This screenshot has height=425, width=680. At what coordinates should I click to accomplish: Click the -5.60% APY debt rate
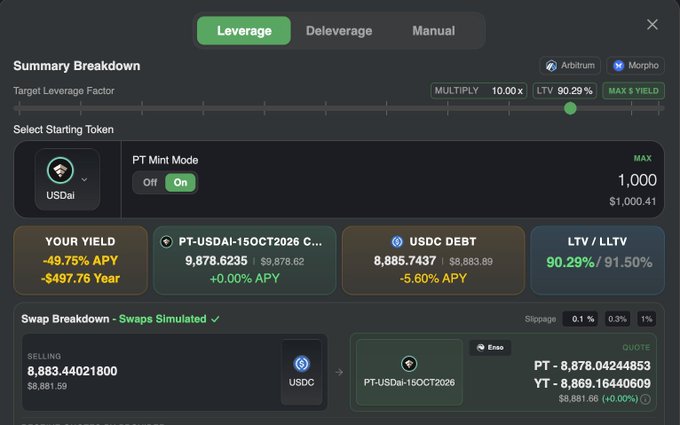pyautogui.click(x=433, y=278)
